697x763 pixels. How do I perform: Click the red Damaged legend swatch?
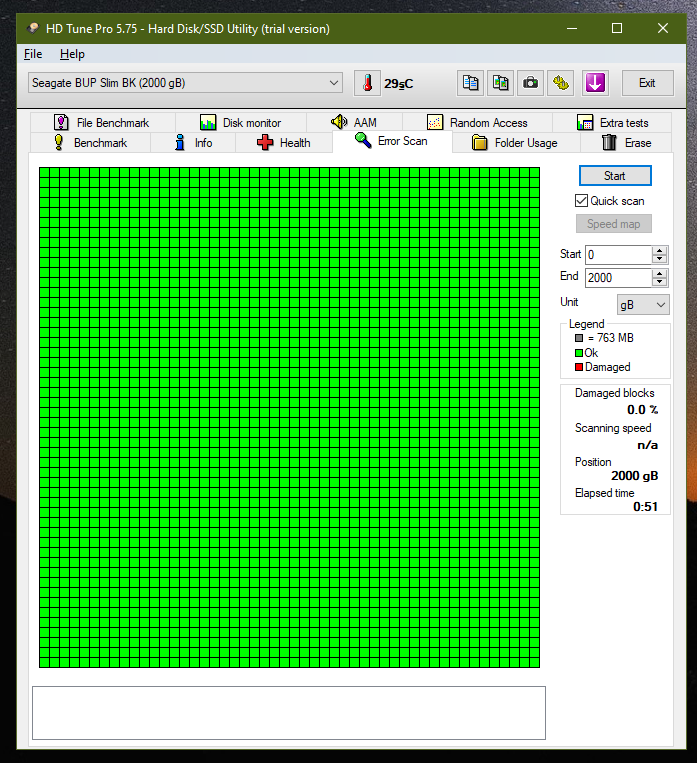coord(579,367)
